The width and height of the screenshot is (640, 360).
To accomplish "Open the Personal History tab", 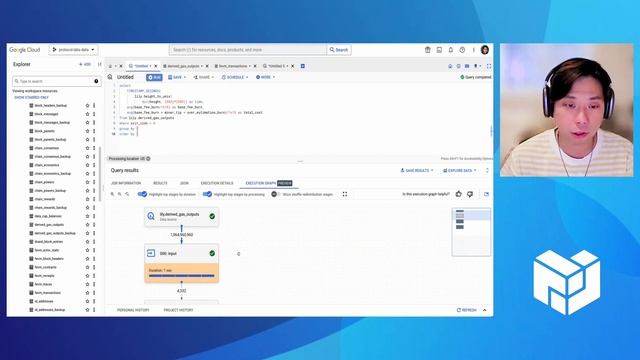I will pyautogui.click(x=133, y=310).
